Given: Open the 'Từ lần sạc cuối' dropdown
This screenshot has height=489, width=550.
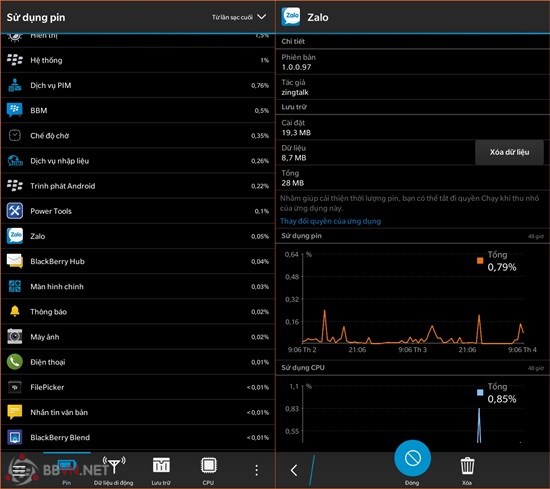Looking at the screenshot, I should (x=239, y=17).
